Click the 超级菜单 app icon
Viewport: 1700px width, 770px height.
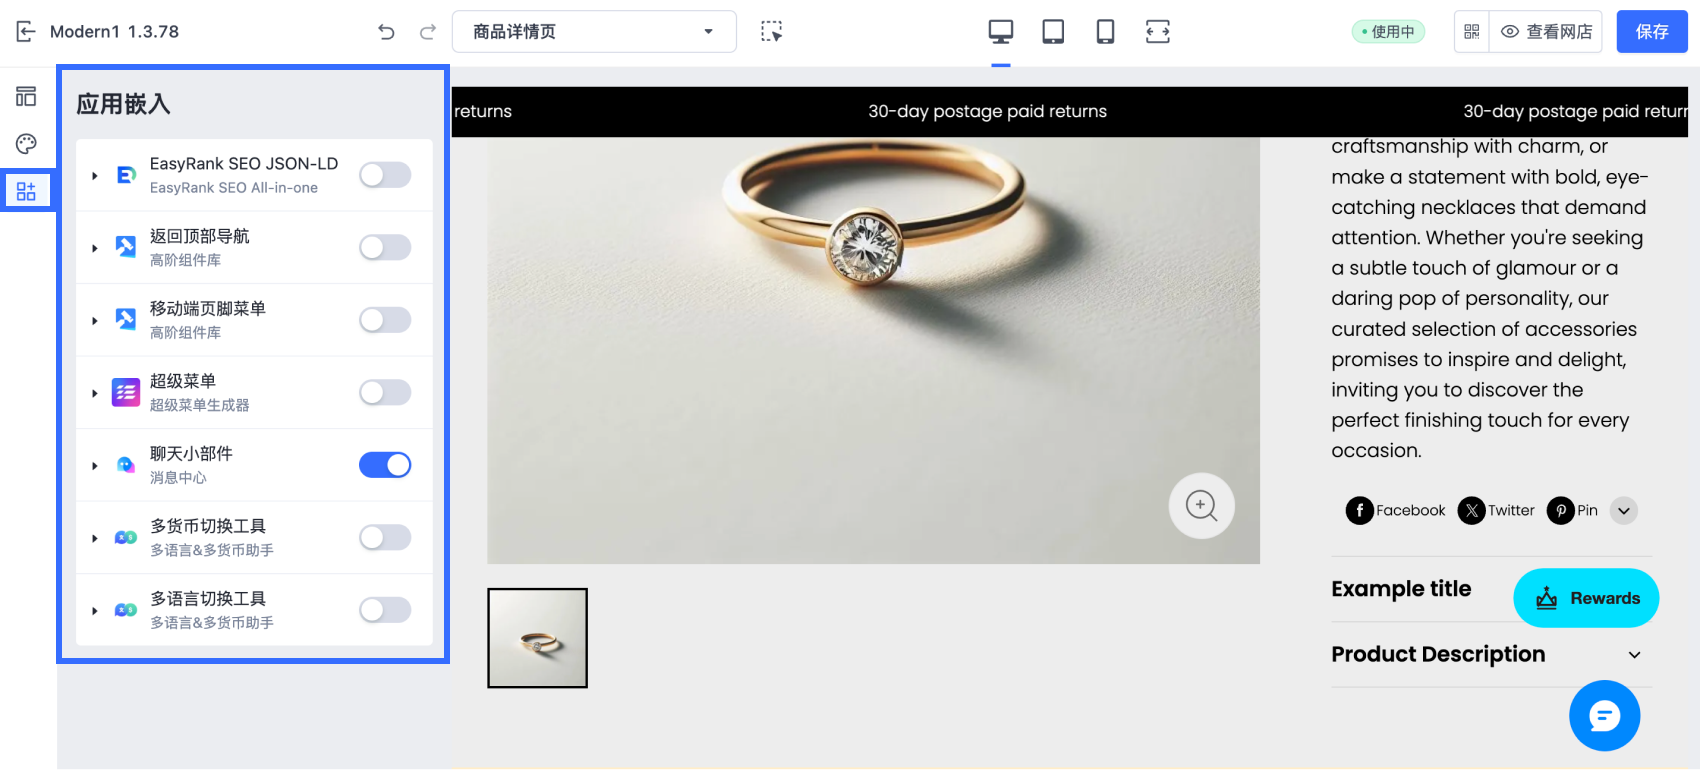(126, 393)
